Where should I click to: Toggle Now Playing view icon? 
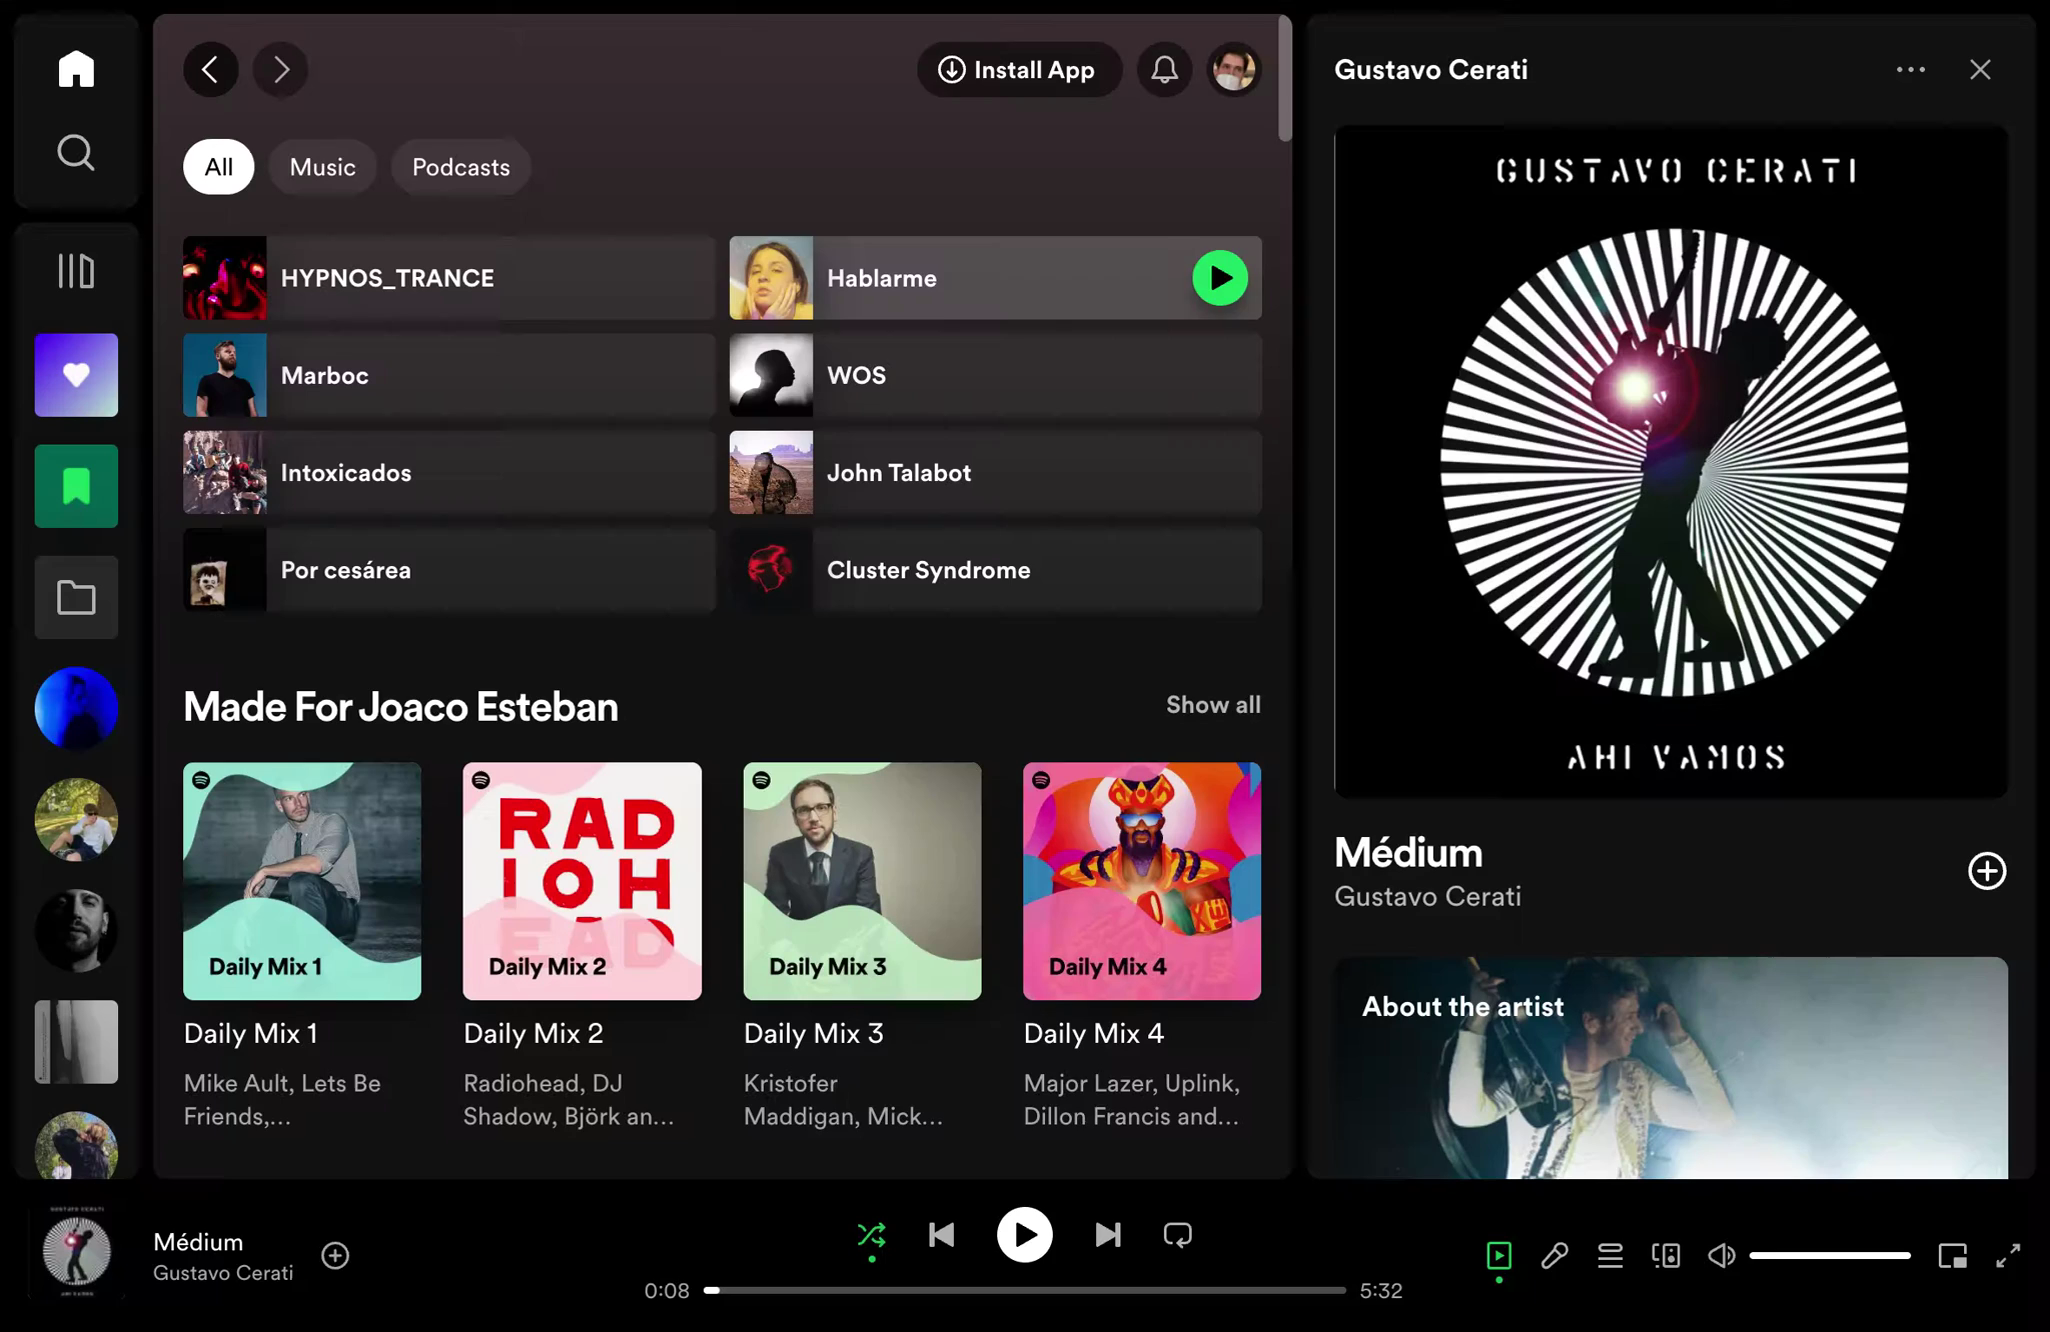[1498, 1255]
